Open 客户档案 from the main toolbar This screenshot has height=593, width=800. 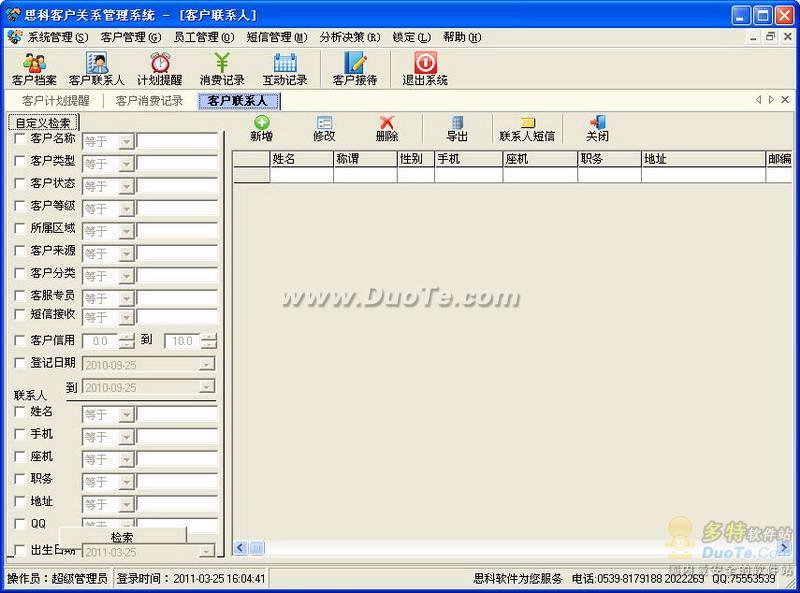(x=33, y=68)
